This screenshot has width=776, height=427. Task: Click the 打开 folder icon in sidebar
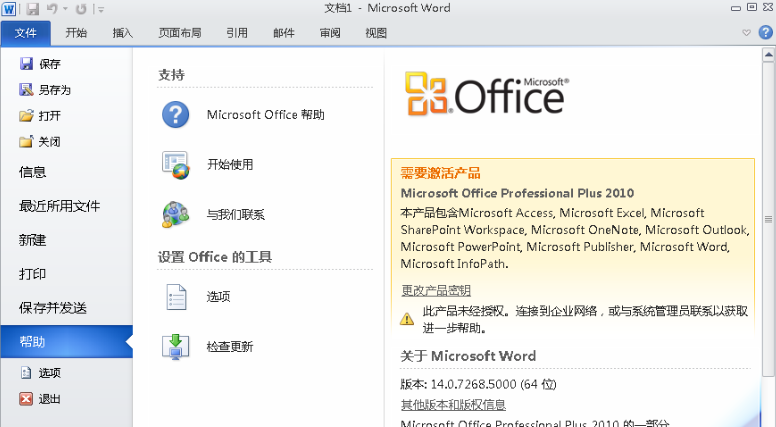pyautogui.click(x=26, y=116)
